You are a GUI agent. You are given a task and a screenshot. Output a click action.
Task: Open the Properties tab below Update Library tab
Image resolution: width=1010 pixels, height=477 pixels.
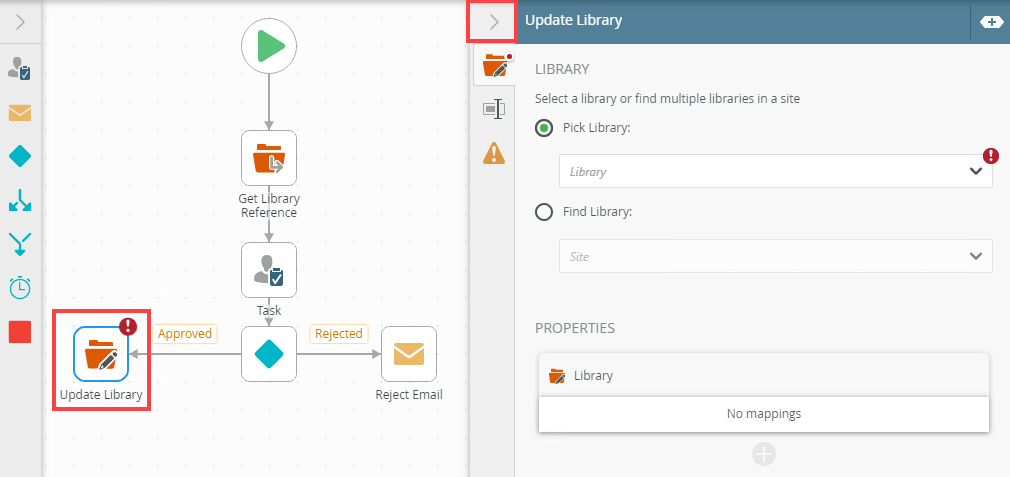[x=494, y=109]
